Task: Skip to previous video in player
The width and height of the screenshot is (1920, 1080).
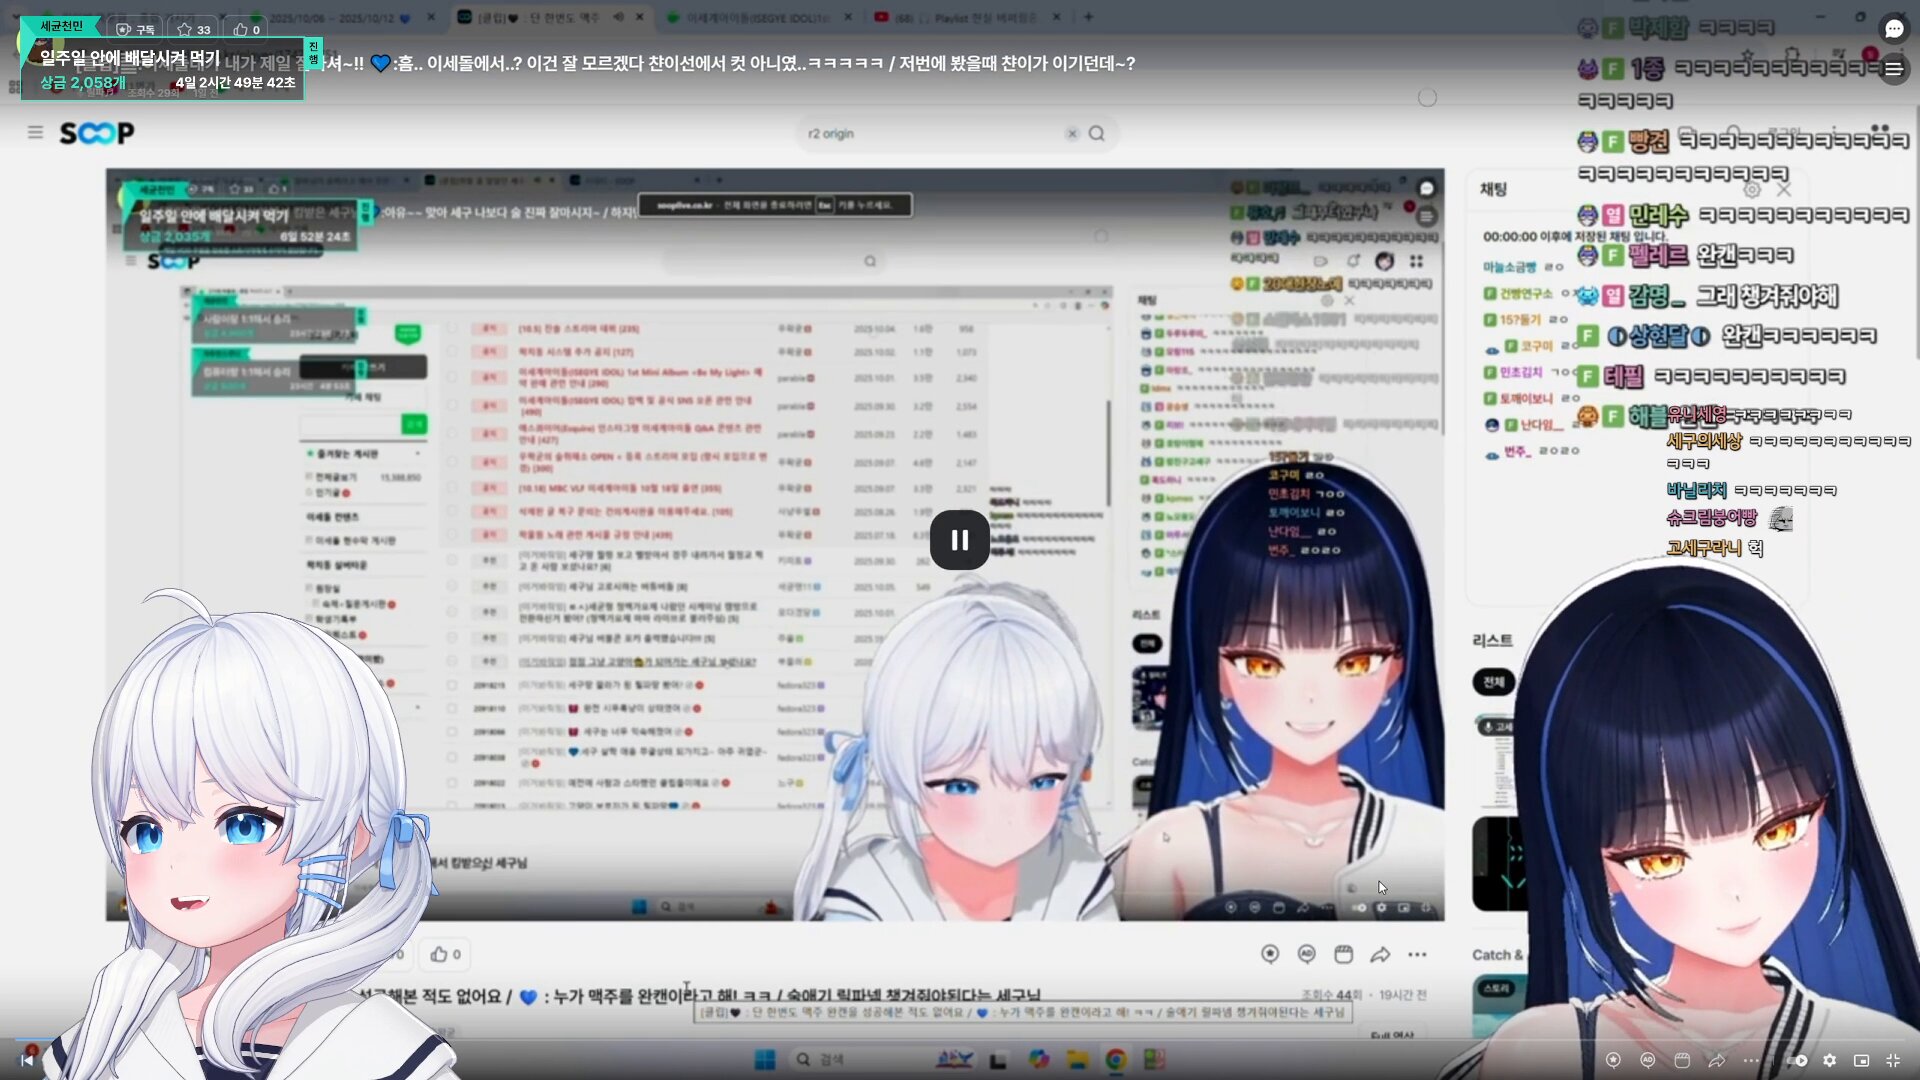Action: 27,1060
